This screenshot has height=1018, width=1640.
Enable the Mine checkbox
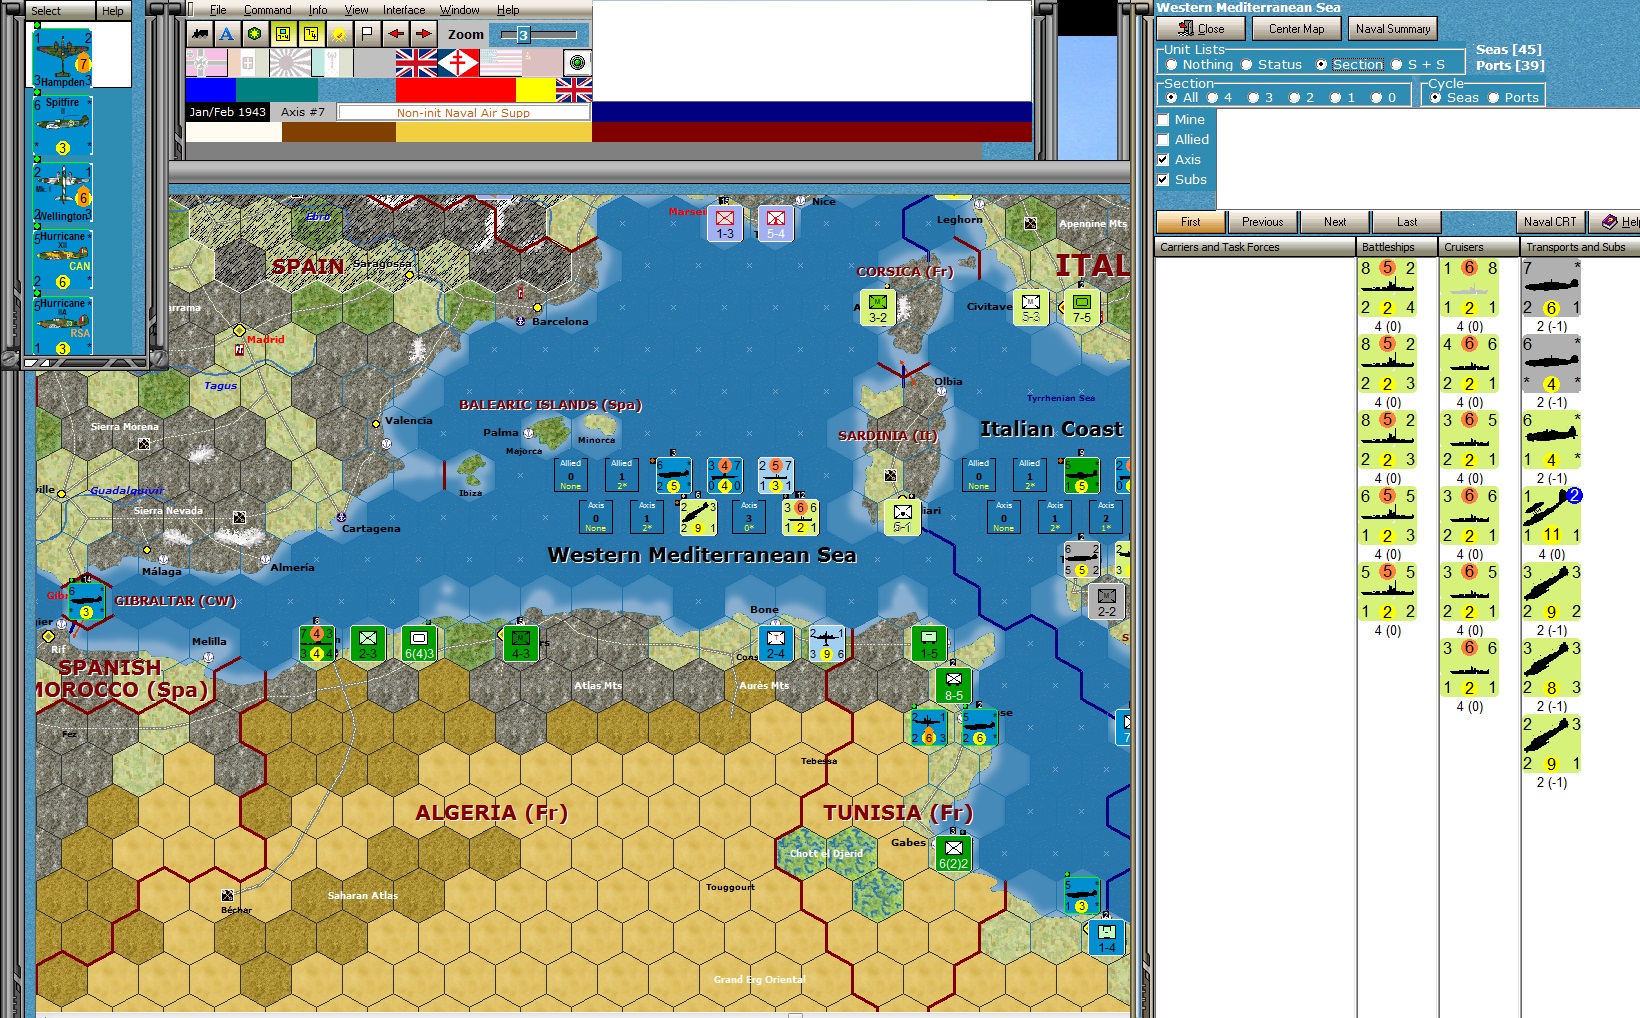1163,120
